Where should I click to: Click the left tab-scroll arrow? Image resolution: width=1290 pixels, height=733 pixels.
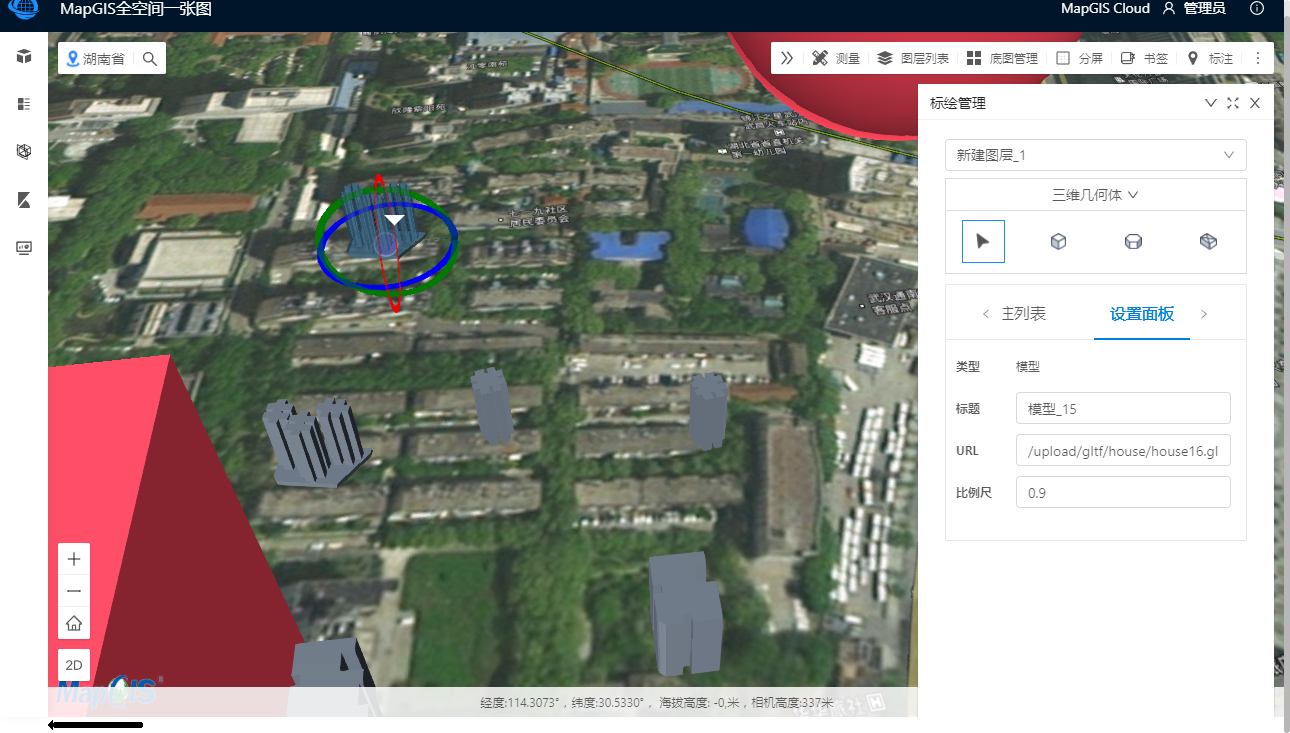tap(986, 314)
